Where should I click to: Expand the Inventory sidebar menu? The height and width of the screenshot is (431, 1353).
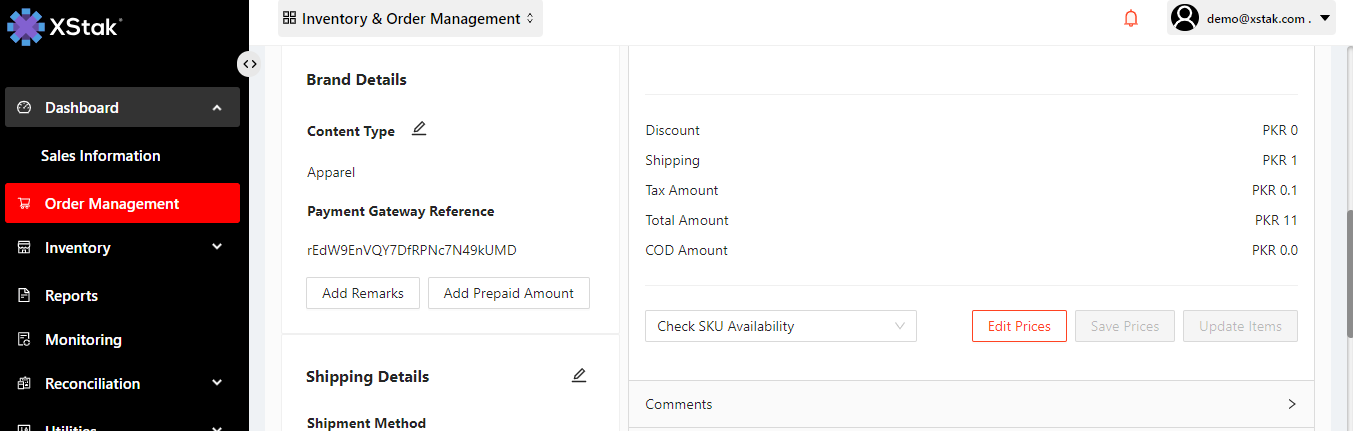[x=217, y=247]
